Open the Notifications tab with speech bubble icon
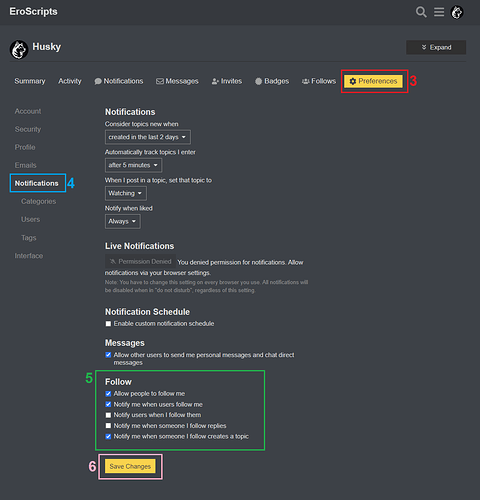The height and width of the screenshot is (500, 480). click(x=119, y=81)
